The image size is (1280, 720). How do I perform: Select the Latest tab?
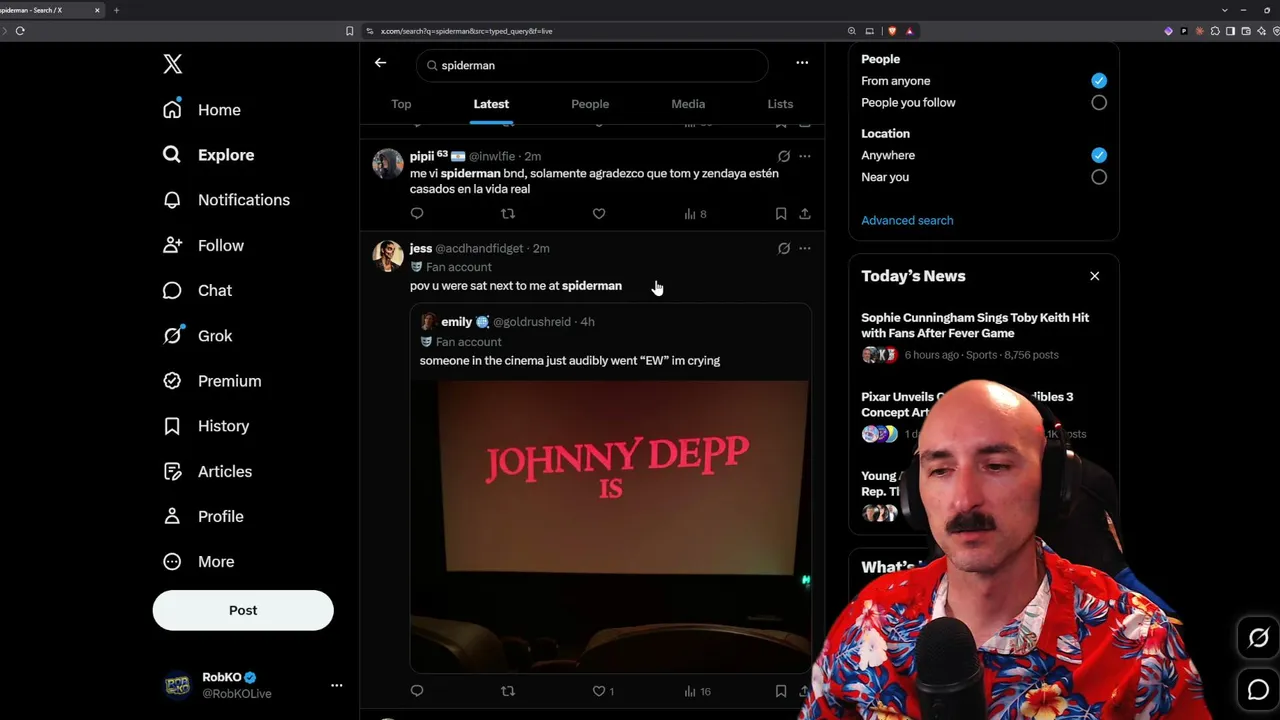[x=491, y=104]
